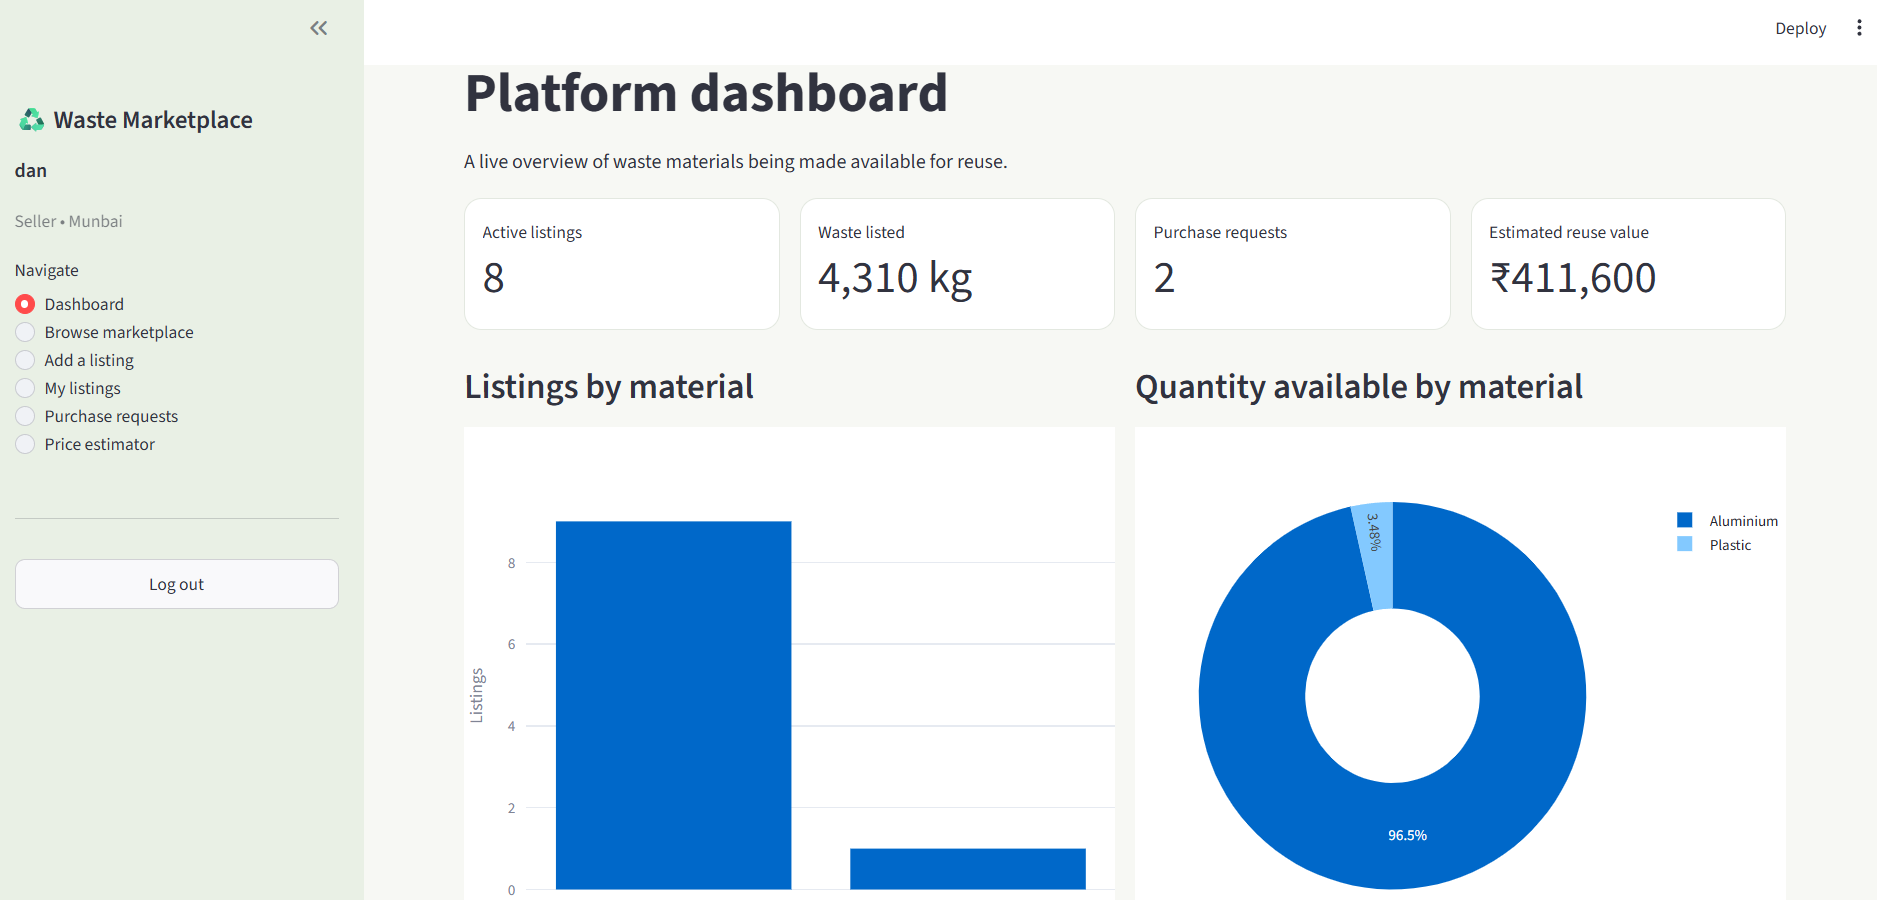Click the username dan in sidebar
This screenshot has width=1877, height=900.
[x=31, y=171]
